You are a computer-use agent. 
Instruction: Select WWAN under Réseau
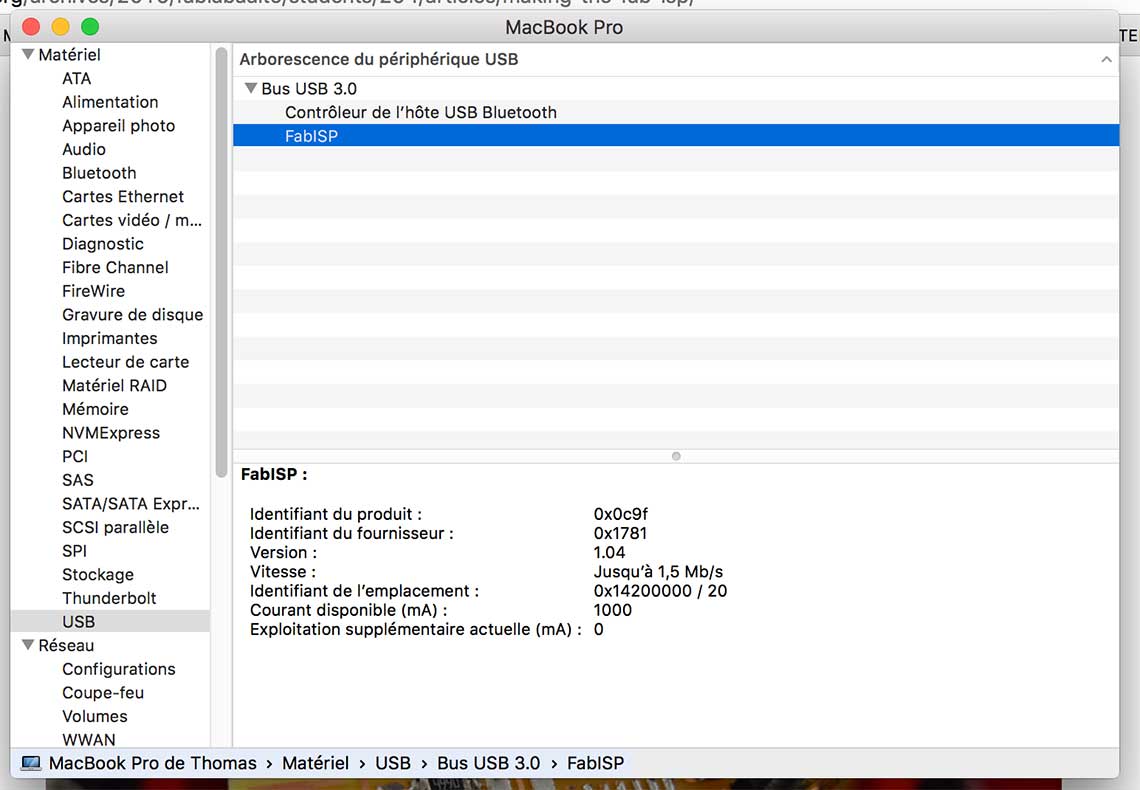point(89,740)
